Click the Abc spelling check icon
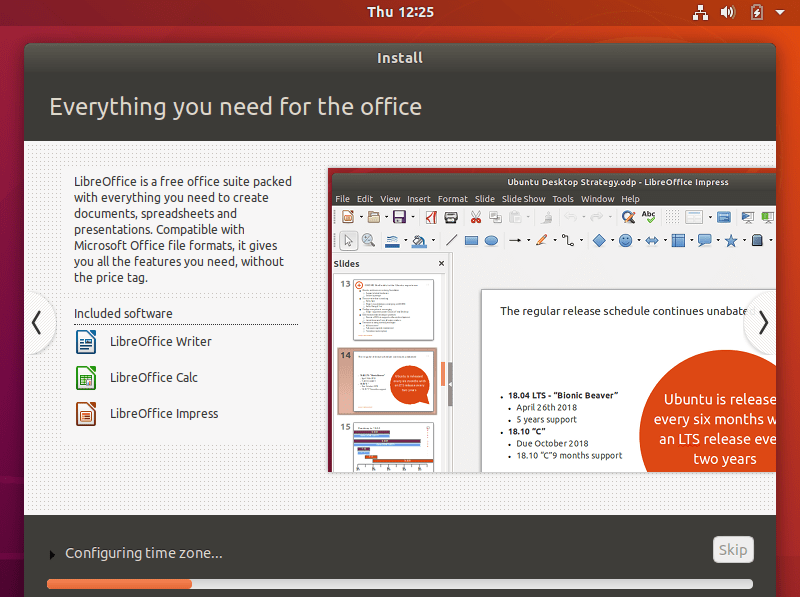The image size is (800, 597). tap(648, 217)
